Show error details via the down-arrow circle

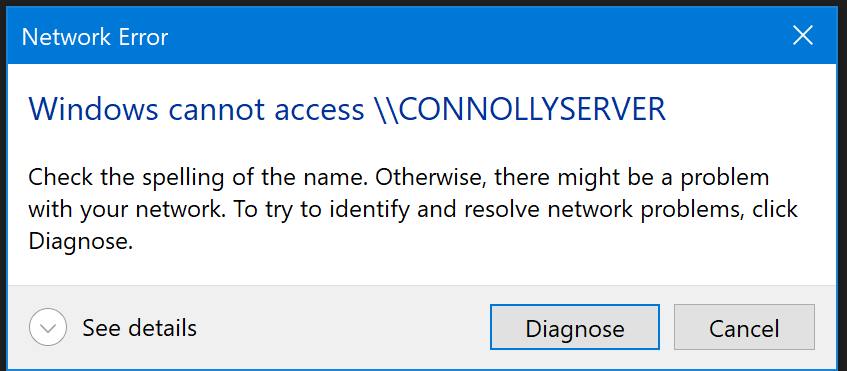(x=48, y=327)
